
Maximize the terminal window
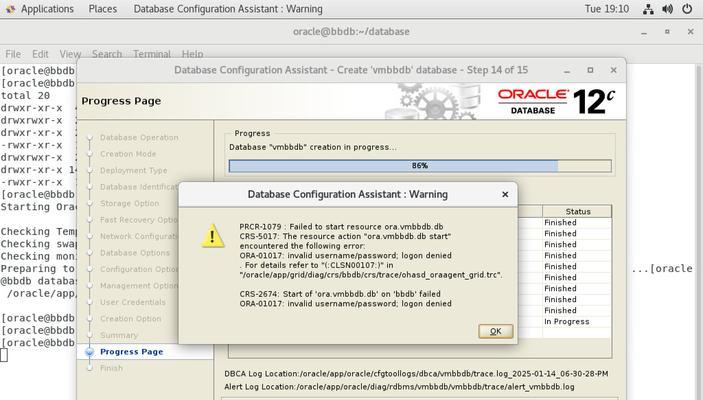[x=667, y=32]
